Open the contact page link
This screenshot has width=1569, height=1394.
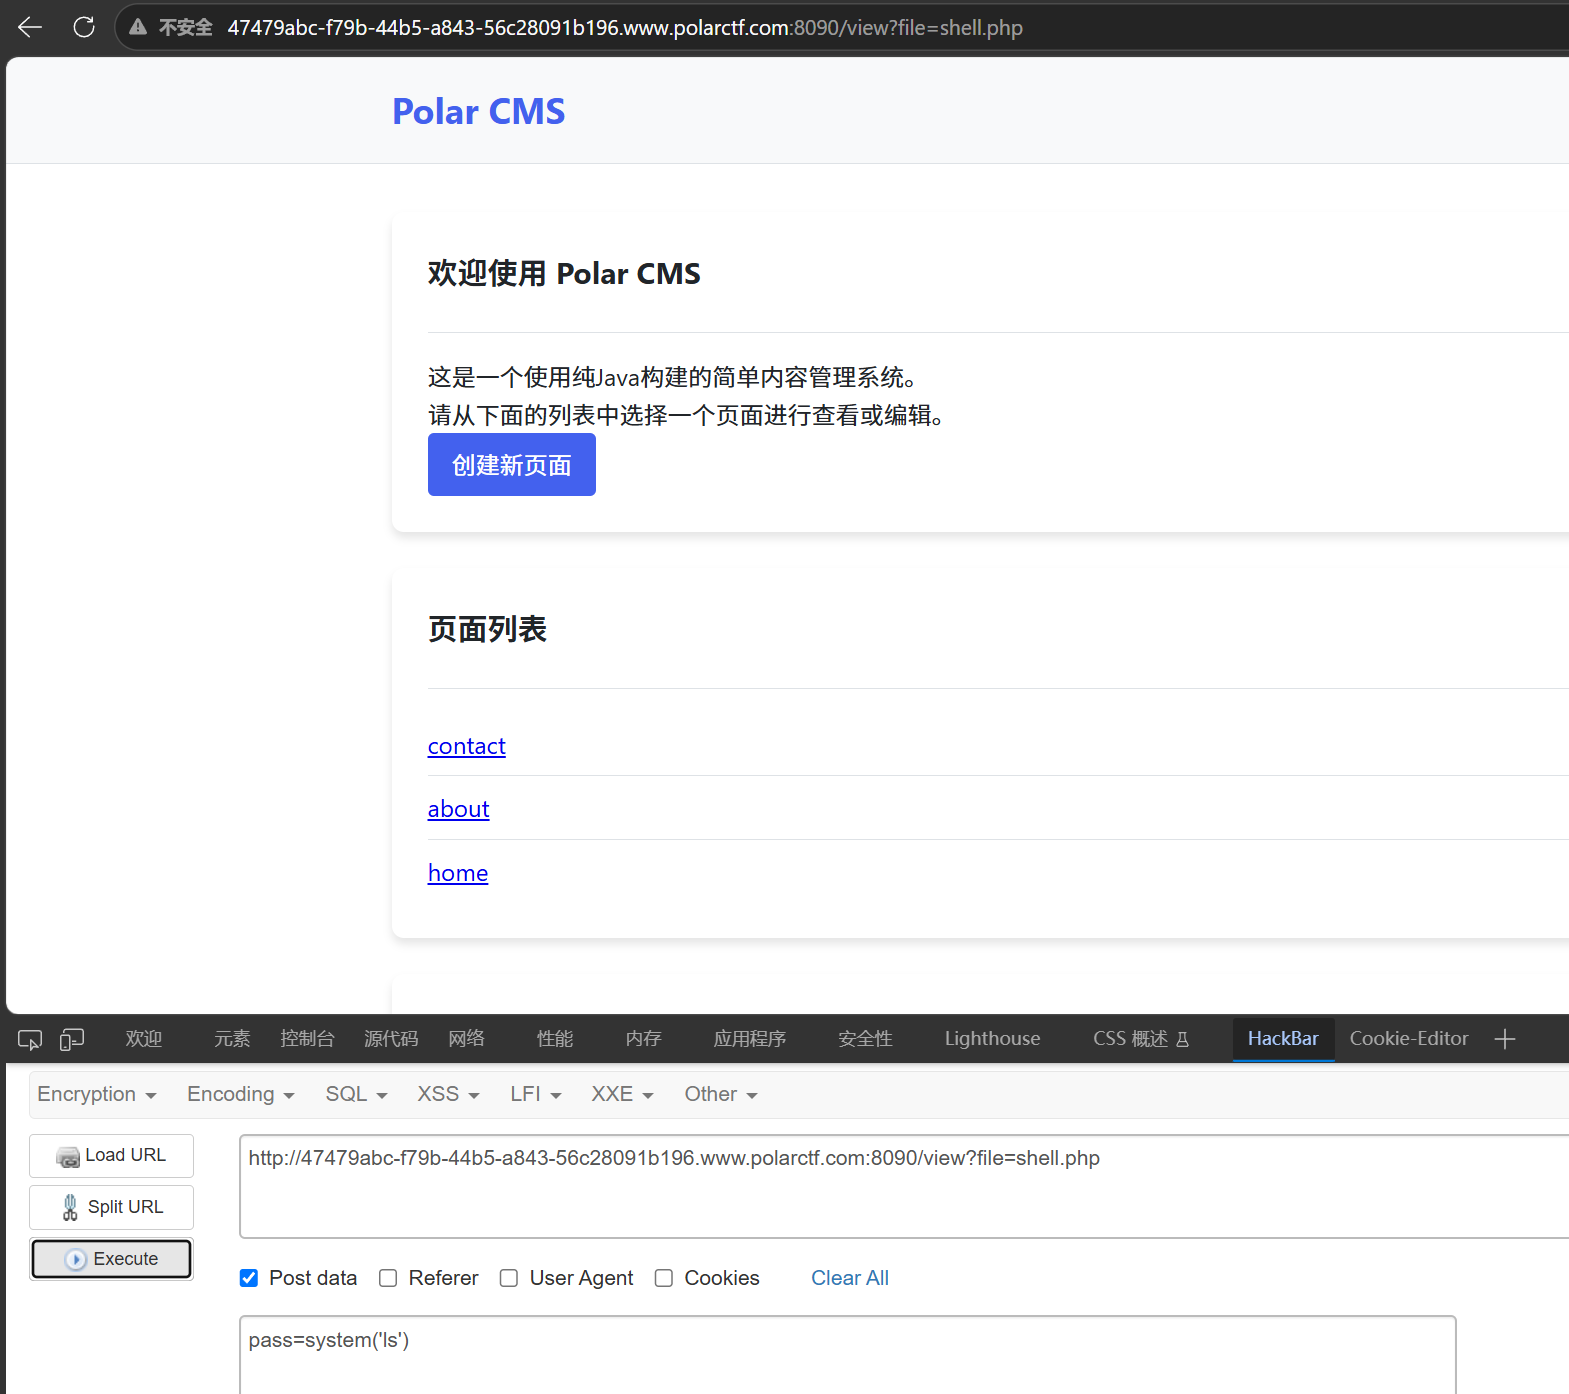[x=467, y=746]
